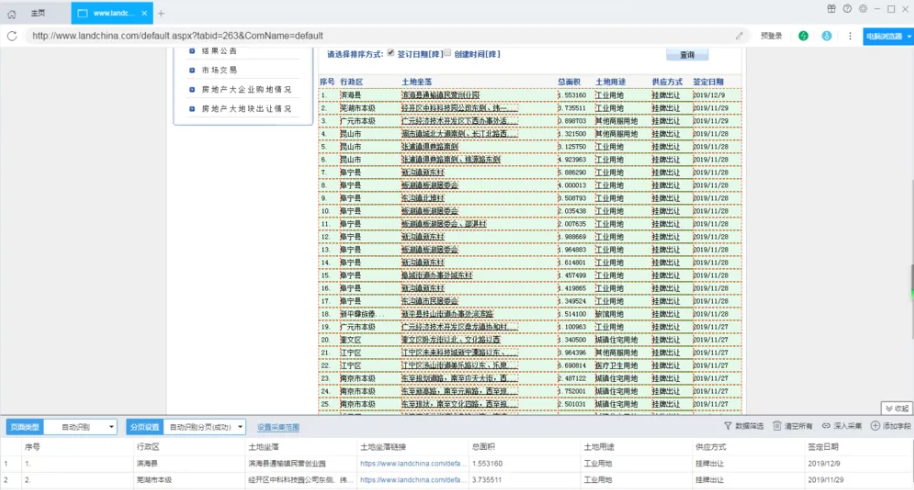This screenshot has height=490, width=914.
Task: Expand the 分页设置 pagination dropdown
Action: [x=204, y=427]
